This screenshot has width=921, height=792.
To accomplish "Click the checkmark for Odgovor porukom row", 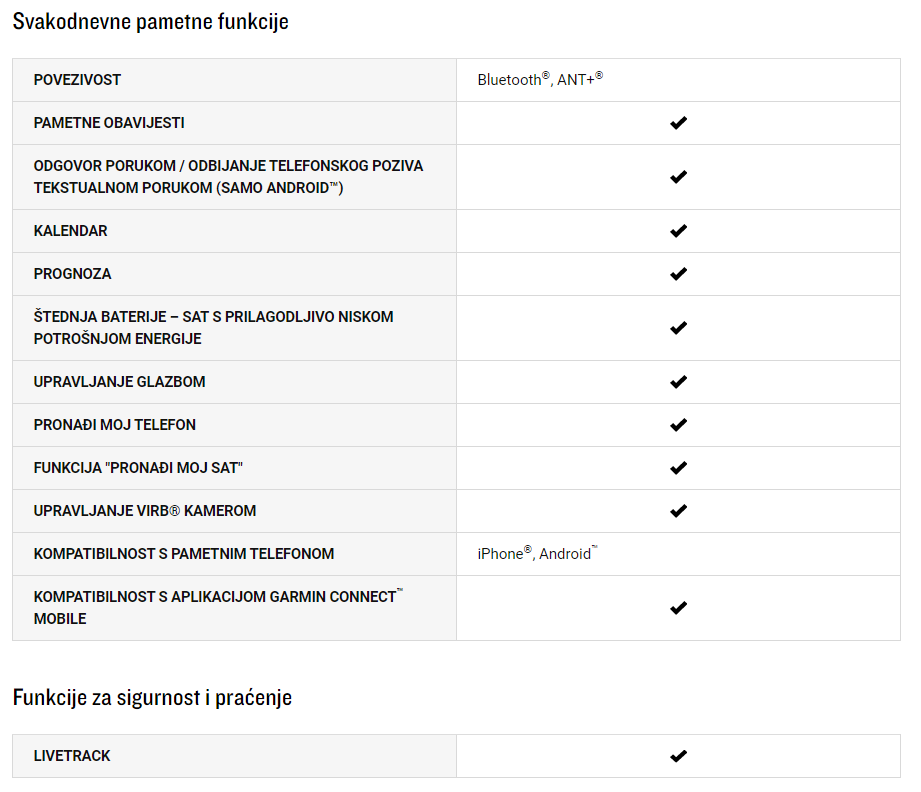I will pyautogui.click(x=678, y=177).
